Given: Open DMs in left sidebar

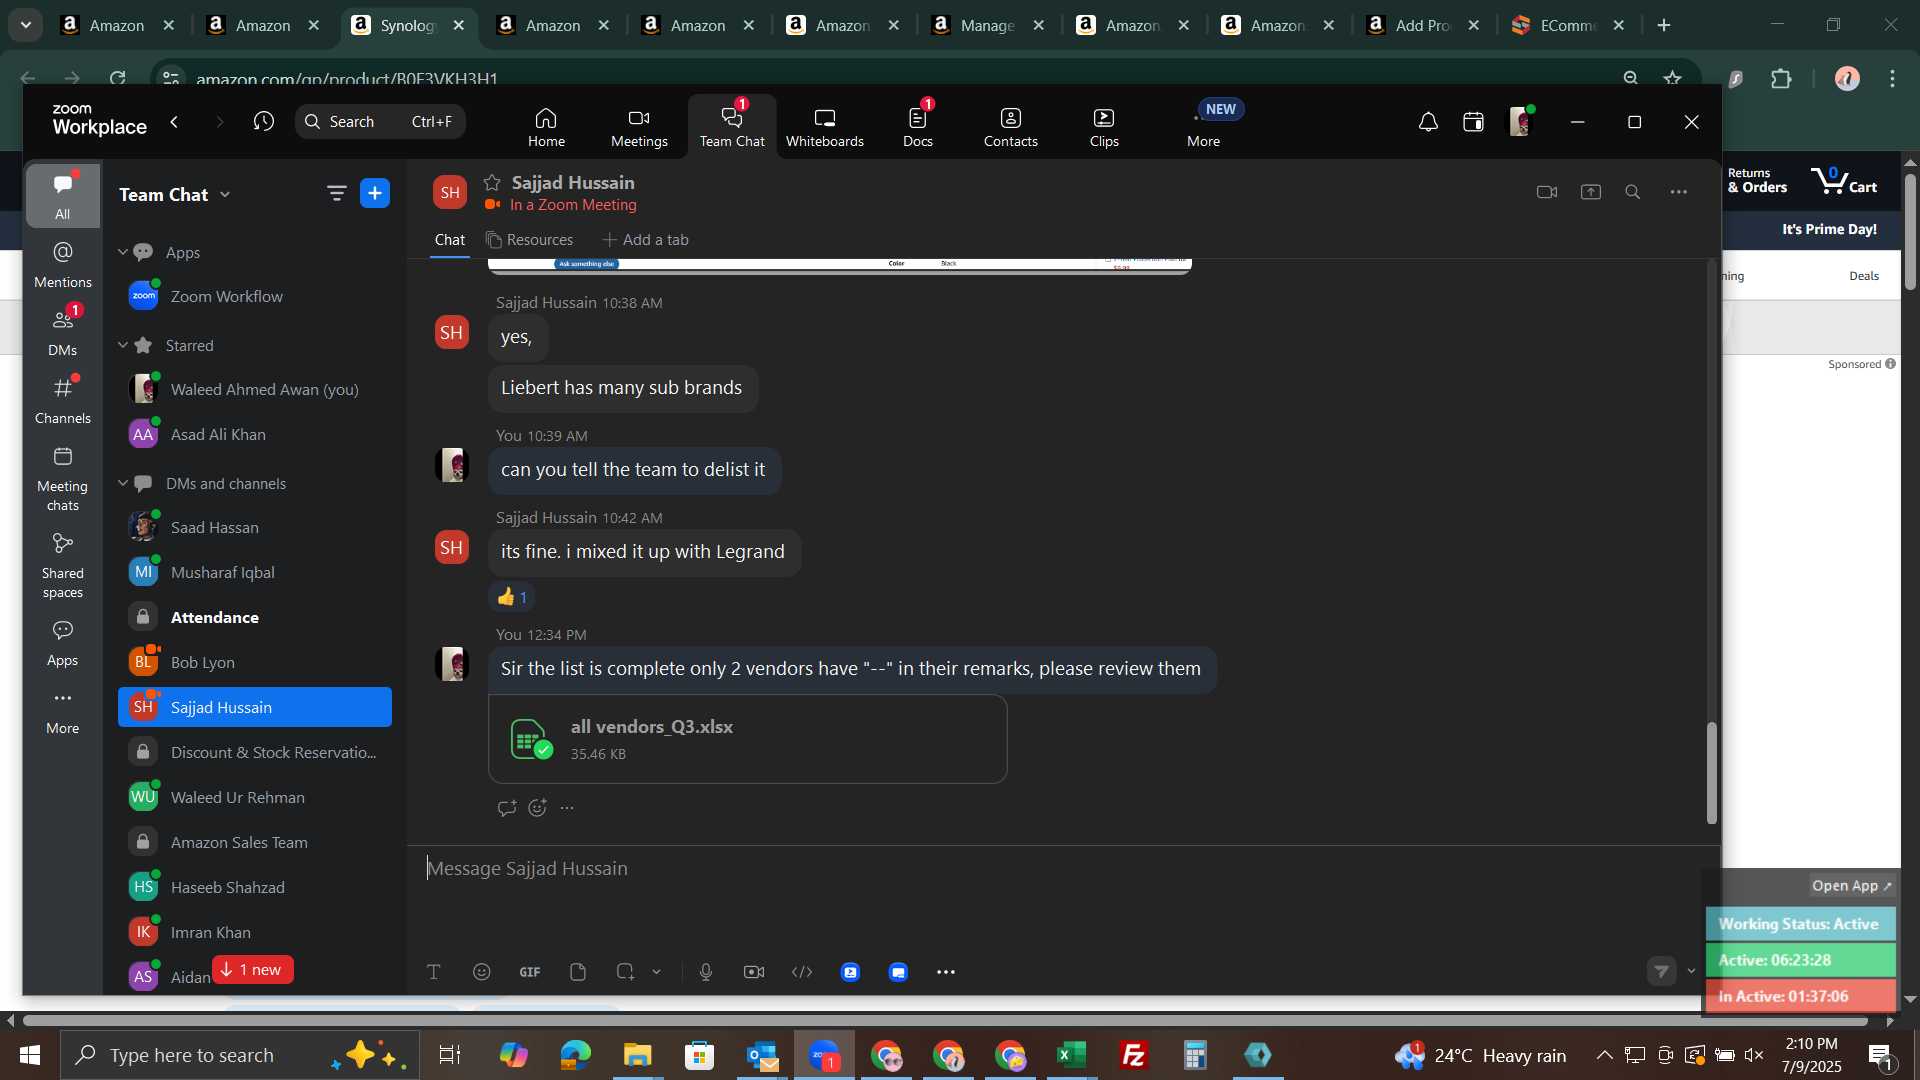Looking at the screenshot, I should tap(63, 332).
